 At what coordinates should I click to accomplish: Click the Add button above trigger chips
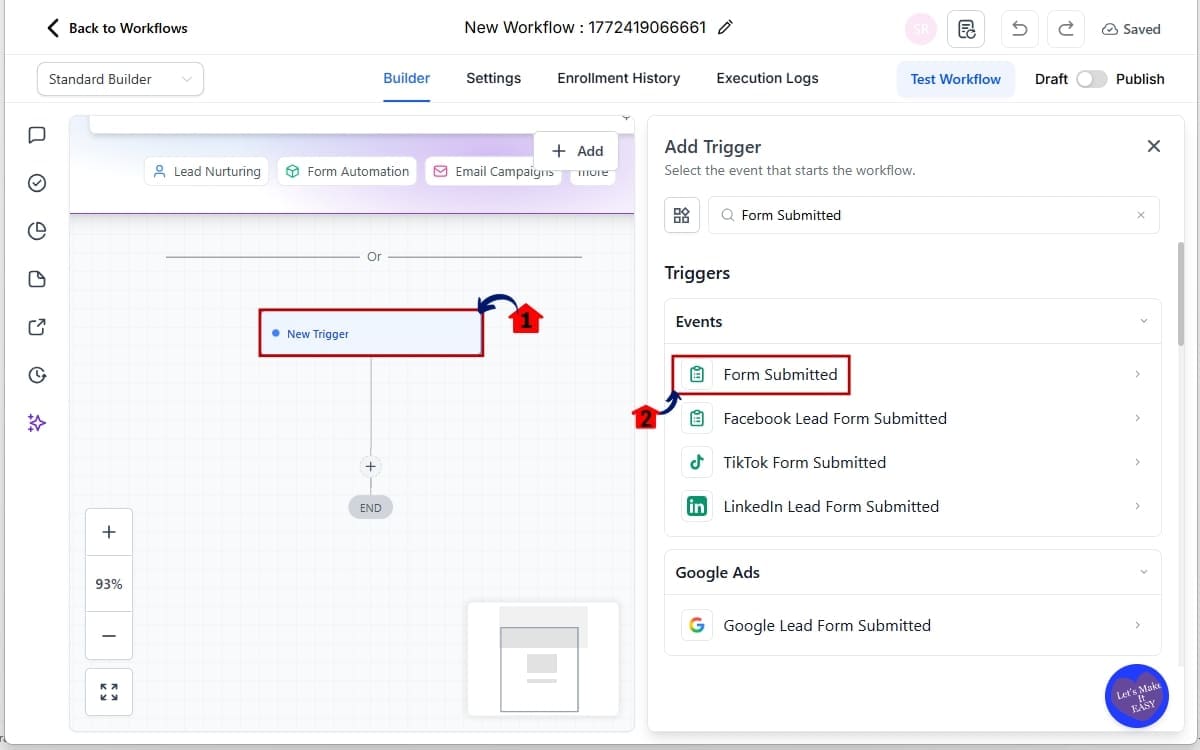575,150
